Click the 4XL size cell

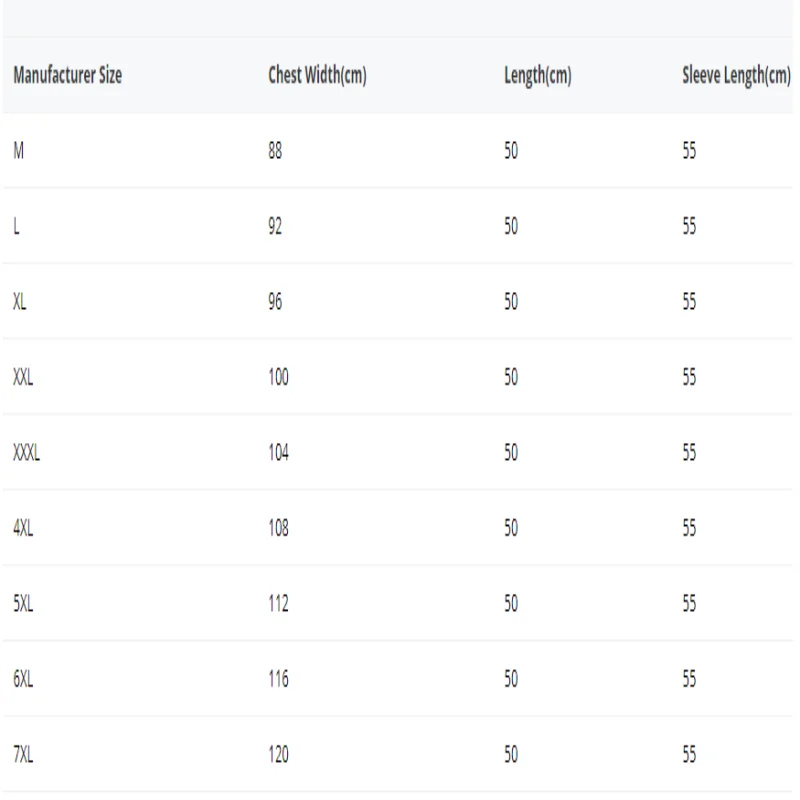pyautogui.click(x=23, y=529)
